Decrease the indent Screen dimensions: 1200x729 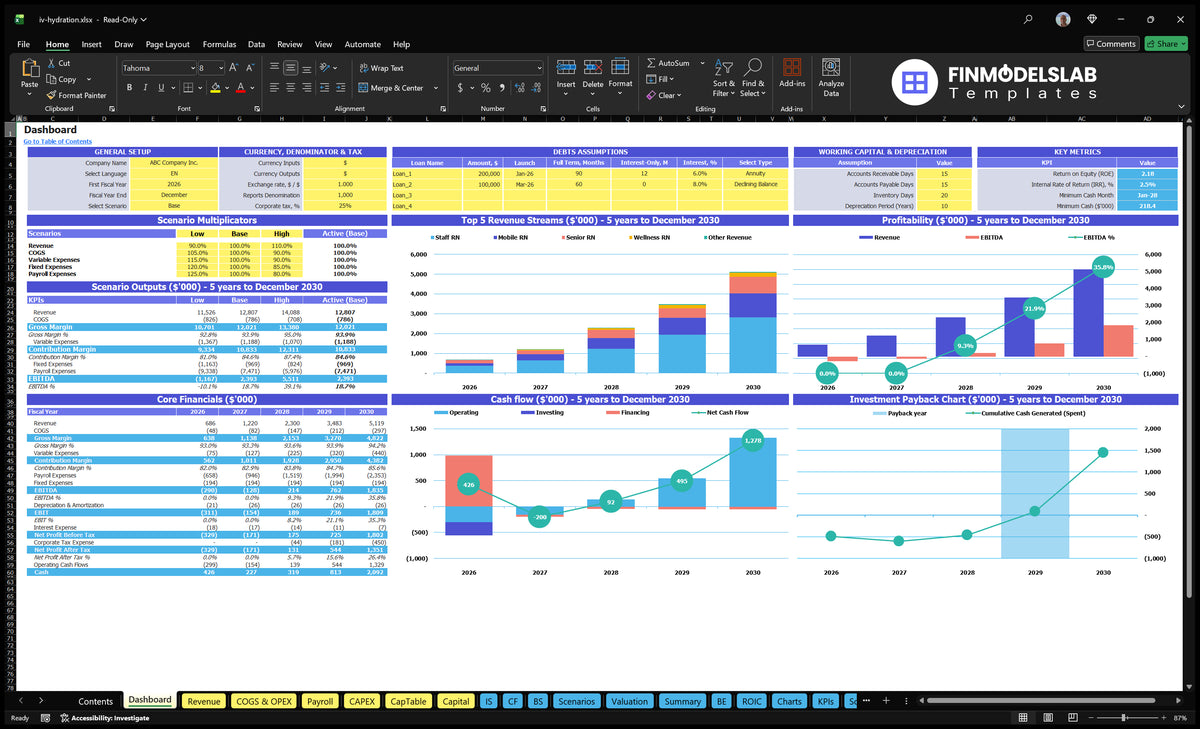pyautogui.click(x=322, y=88)
